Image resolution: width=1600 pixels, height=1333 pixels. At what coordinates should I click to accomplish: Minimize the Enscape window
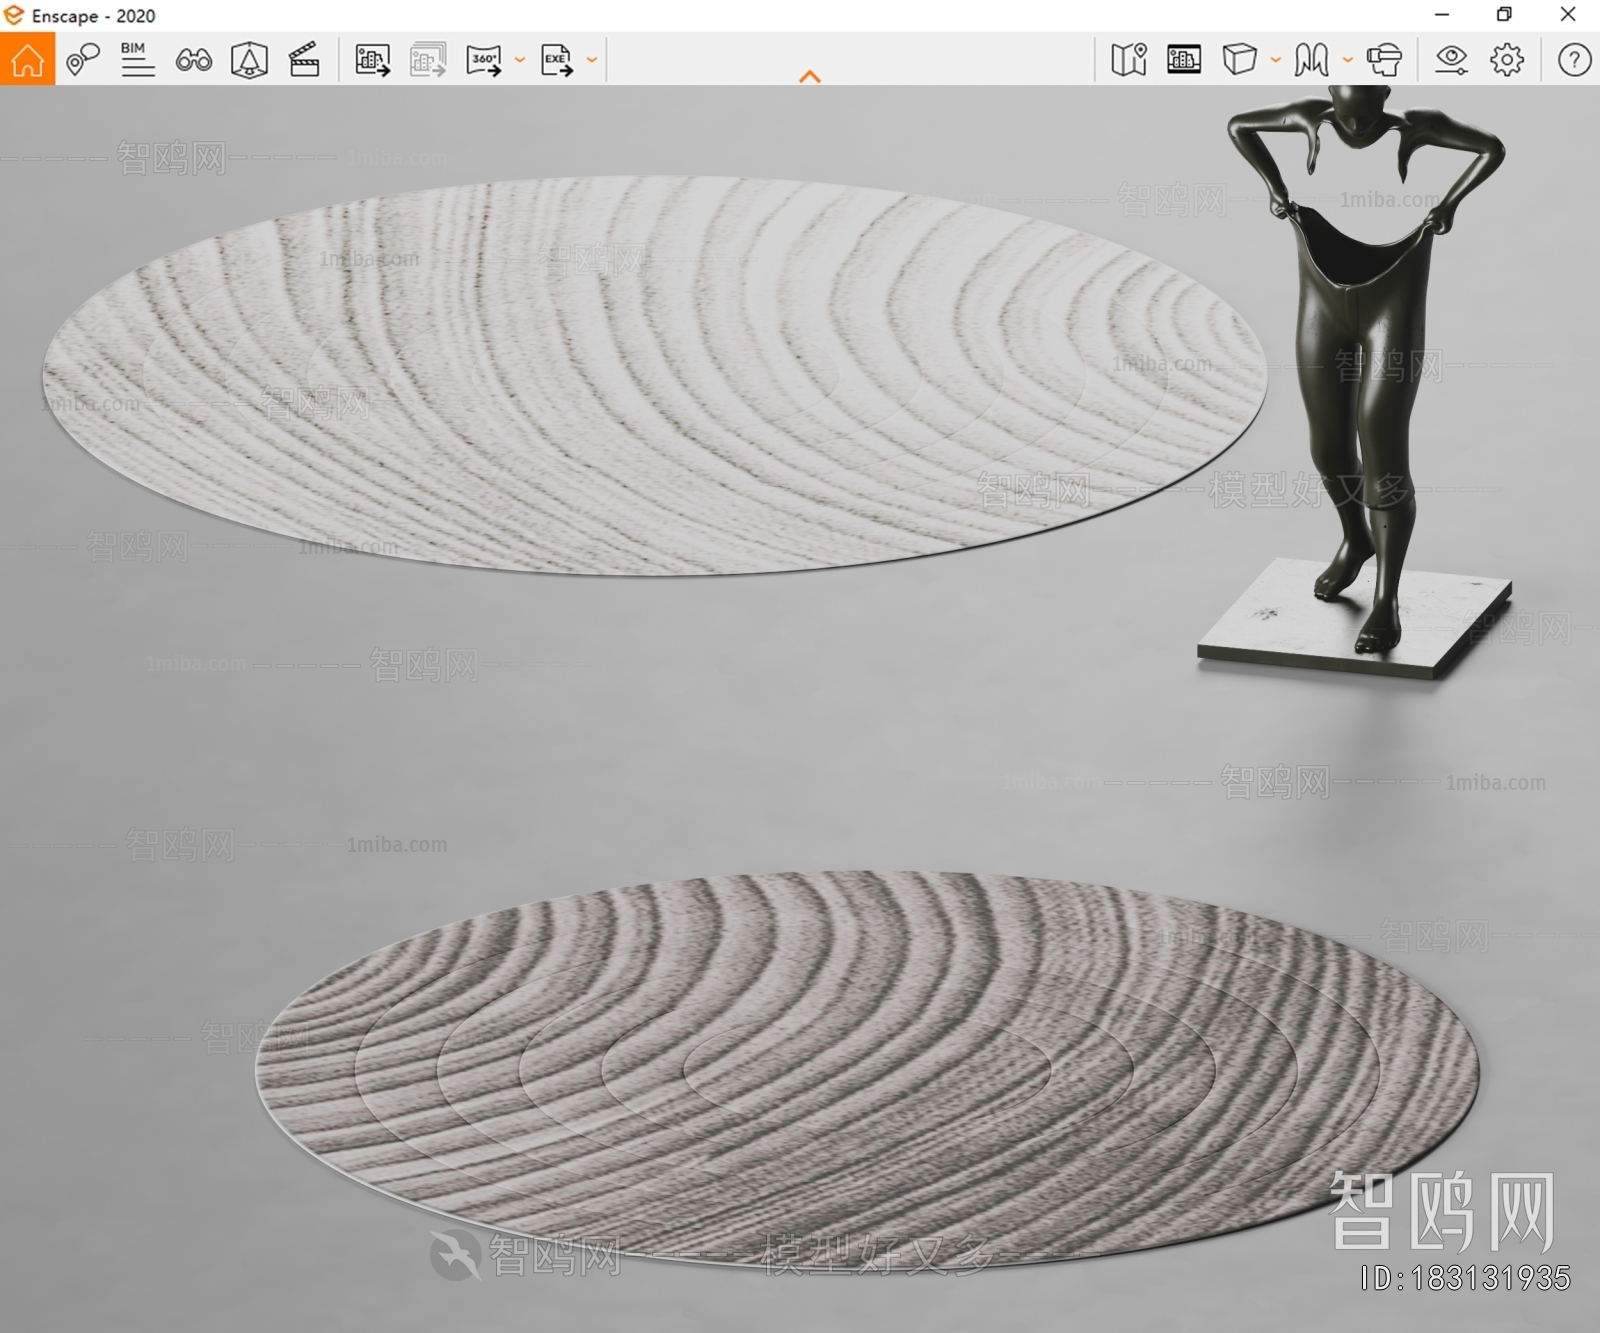pyautogui.click(x=1442, y=15)
